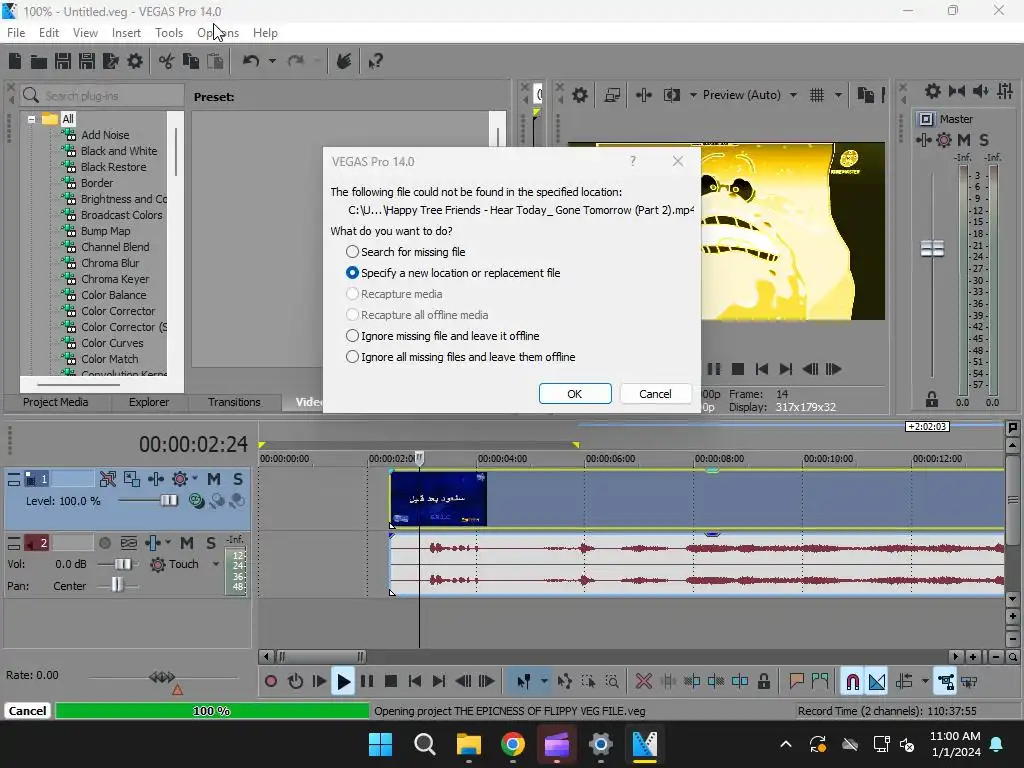Open the edit tool selector dropdown
1024x768 pixels.
(x=544, y=682)
